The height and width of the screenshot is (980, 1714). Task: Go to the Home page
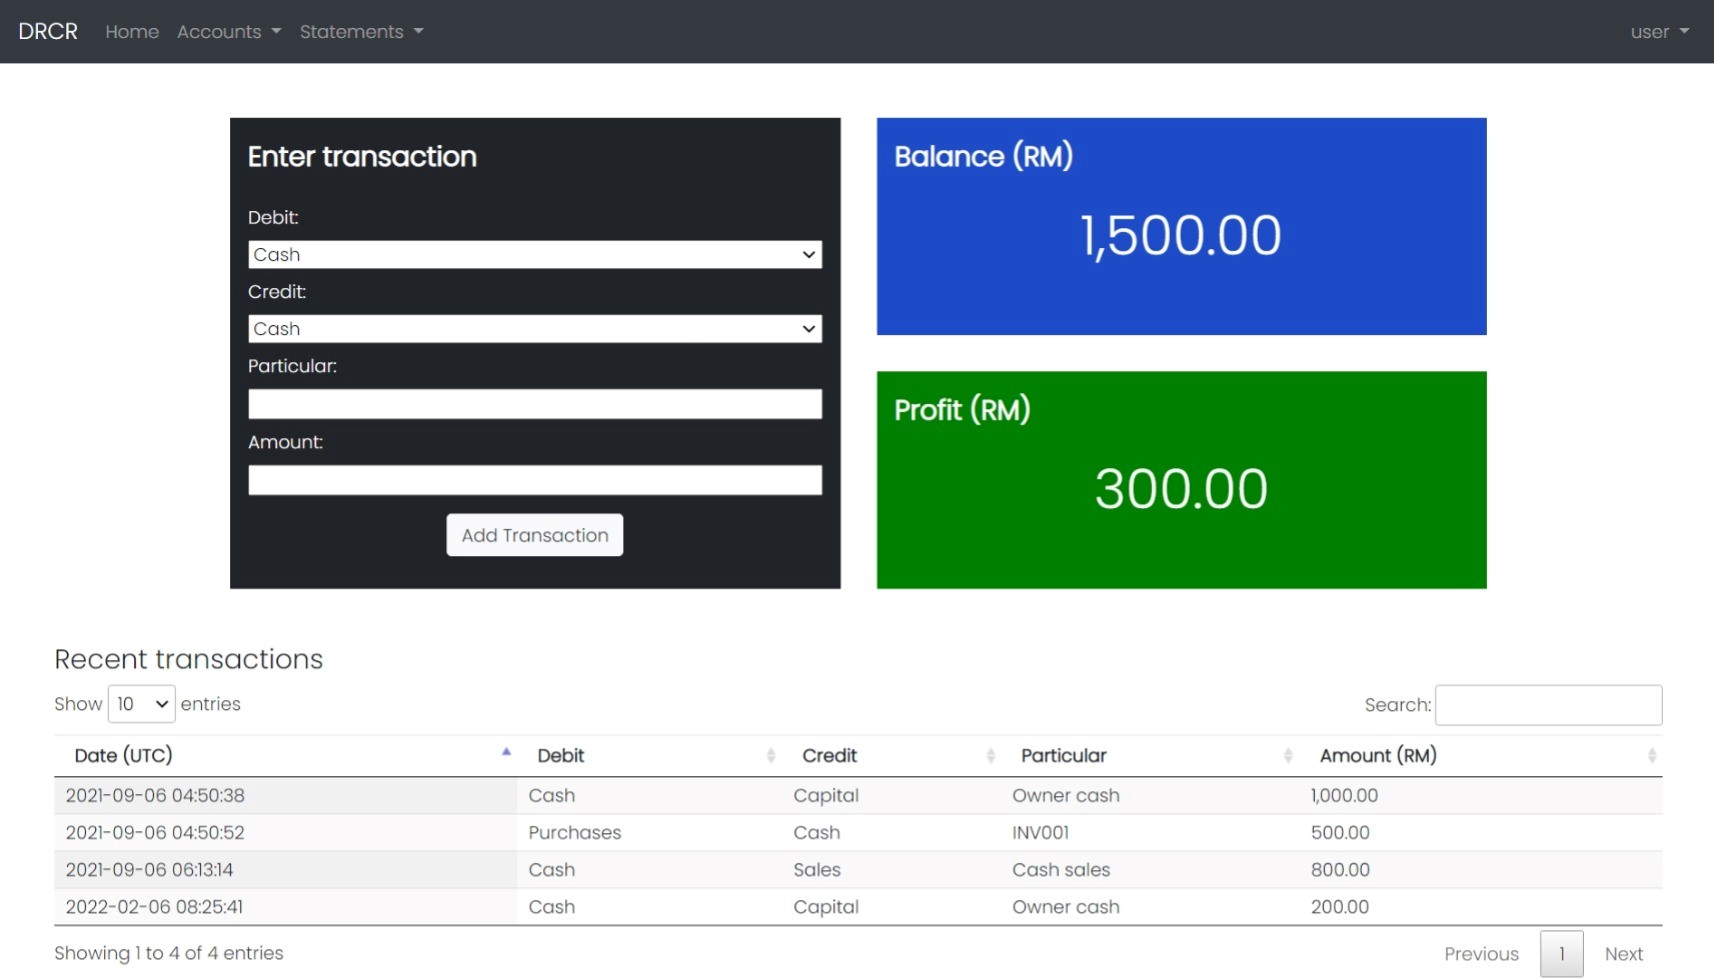[x=132, y=32]
